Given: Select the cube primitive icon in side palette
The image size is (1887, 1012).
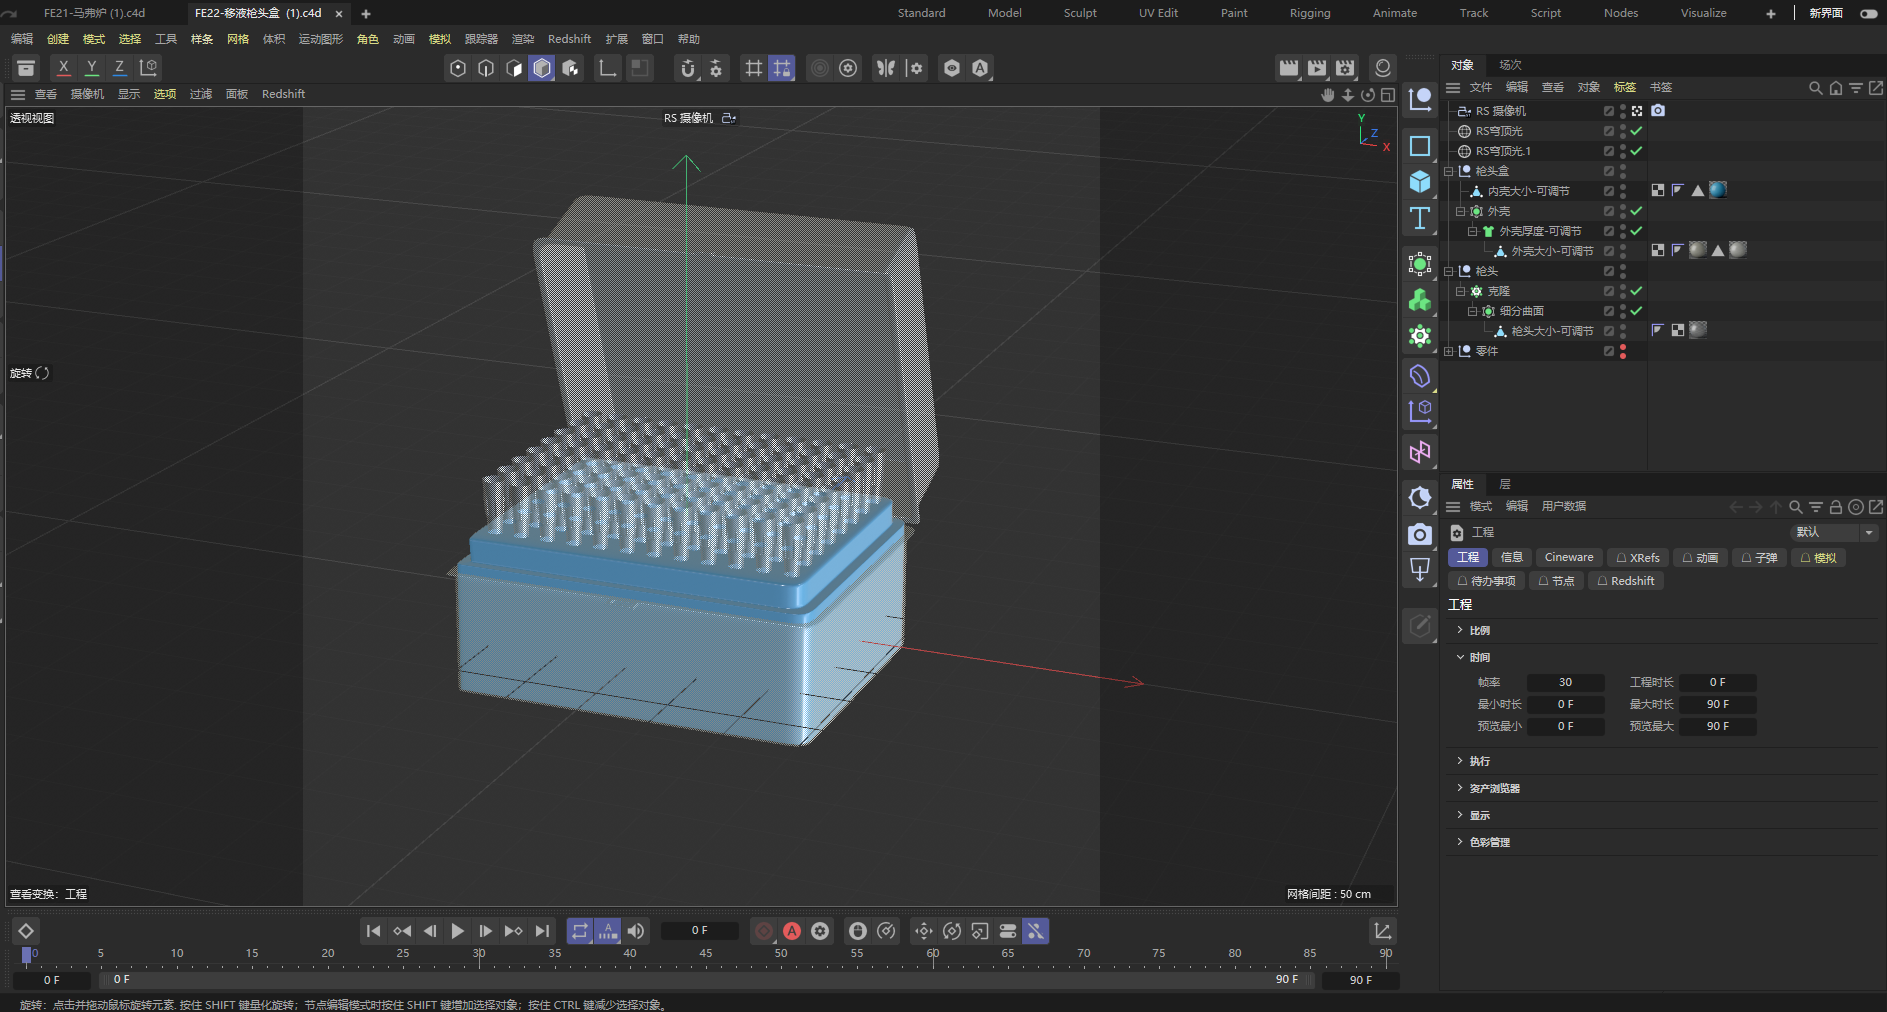Looking at the screenshot, I should pos(1420,182).
